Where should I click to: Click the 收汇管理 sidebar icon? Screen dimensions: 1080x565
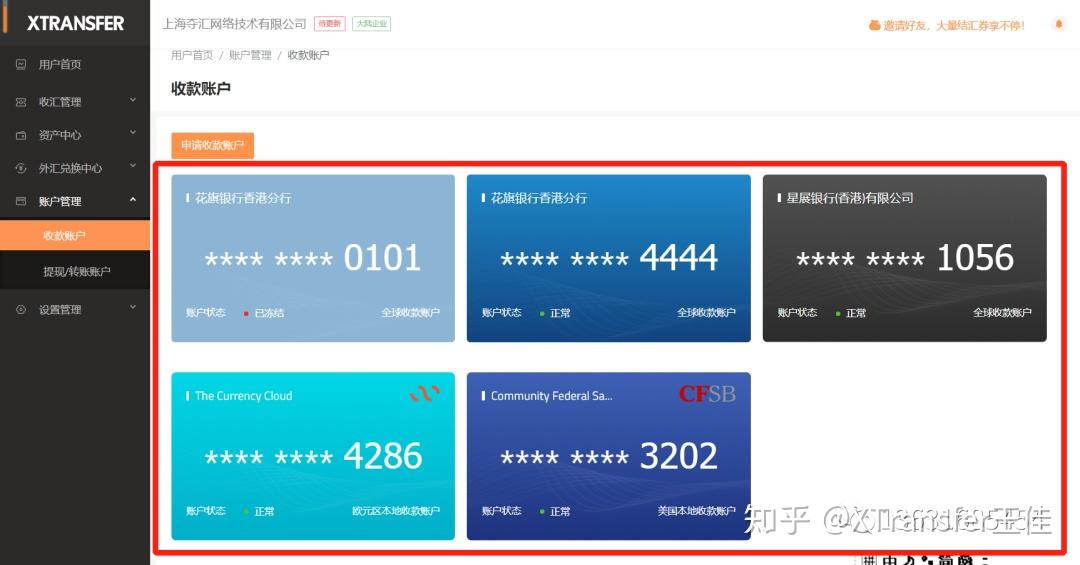[x=21, y=102]
